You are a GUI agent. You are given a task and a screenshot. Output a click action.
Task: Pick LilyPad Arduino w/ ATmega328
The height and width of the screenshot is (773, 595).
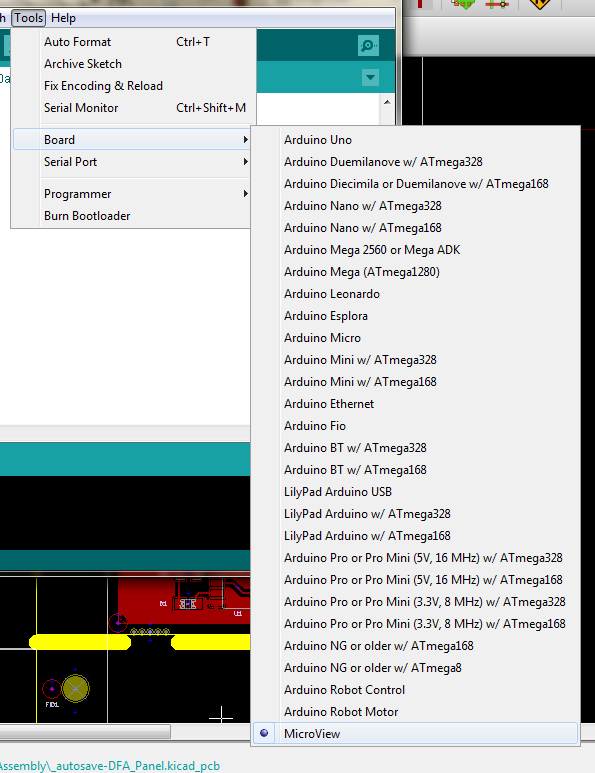pyautogui.click(x=415, y=514)
